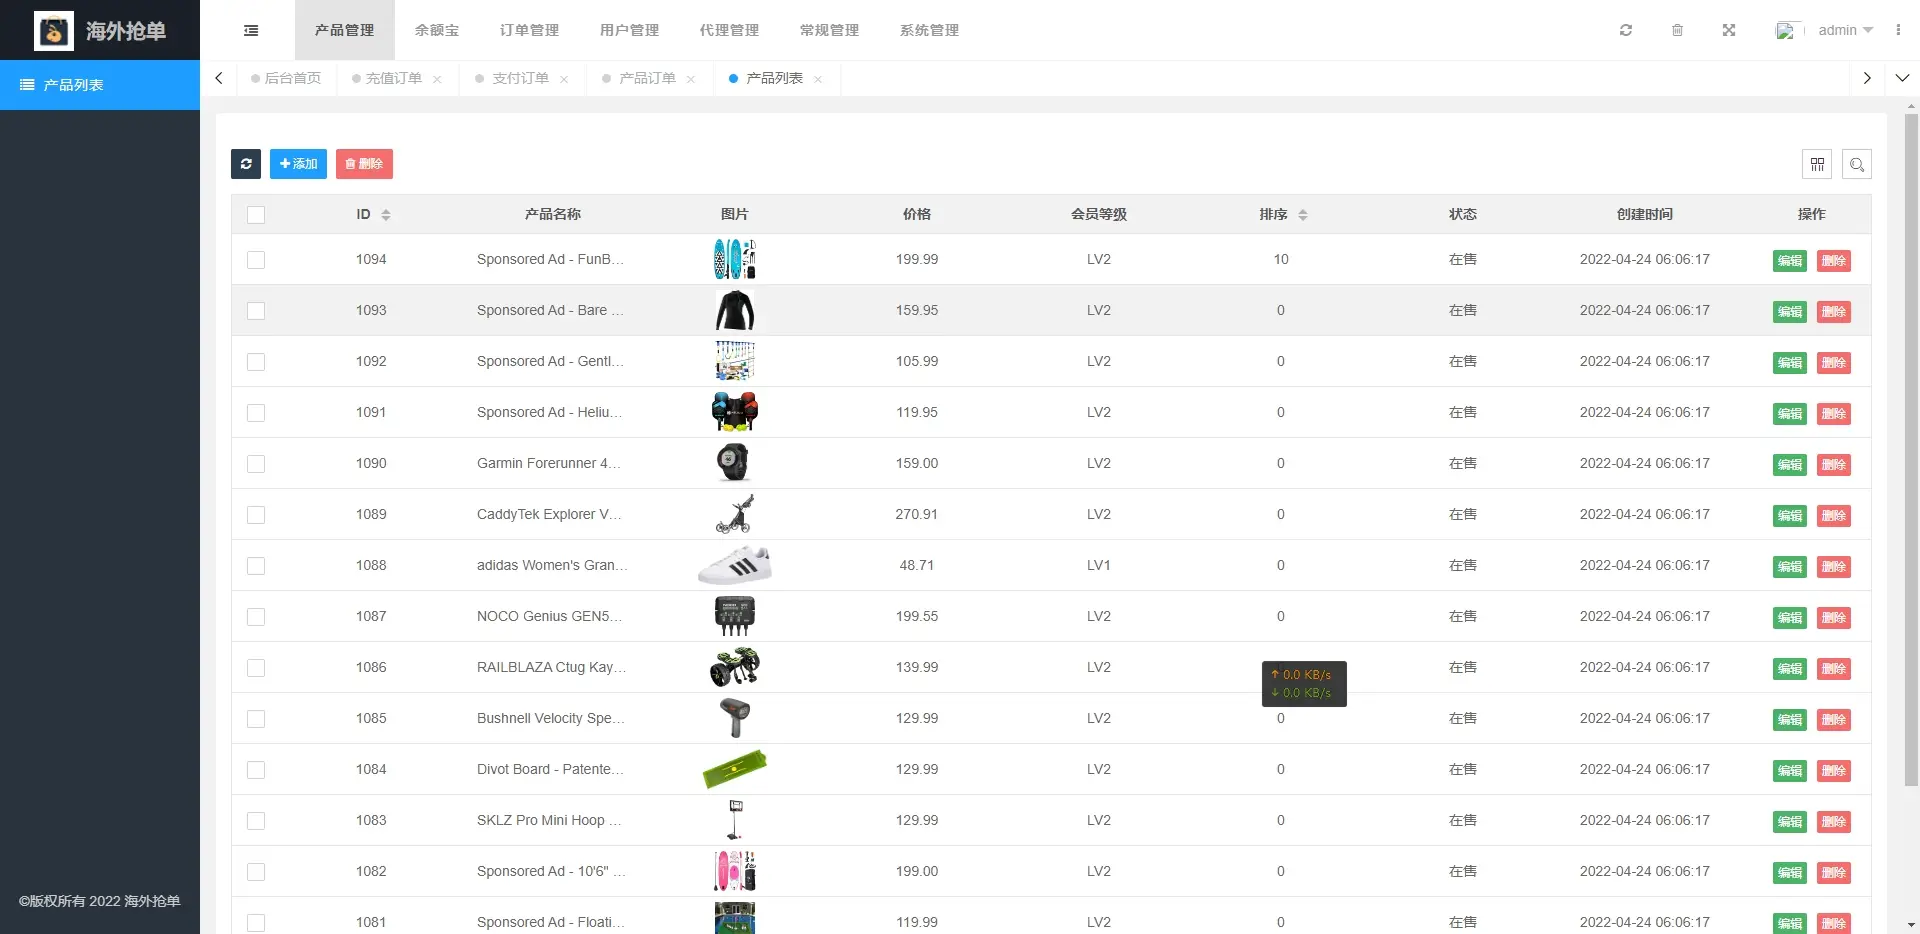Viewport: 1920px width, 934px height.
Task: Select checkbox for product ID 1094
Action: click(x=256, y=260)
